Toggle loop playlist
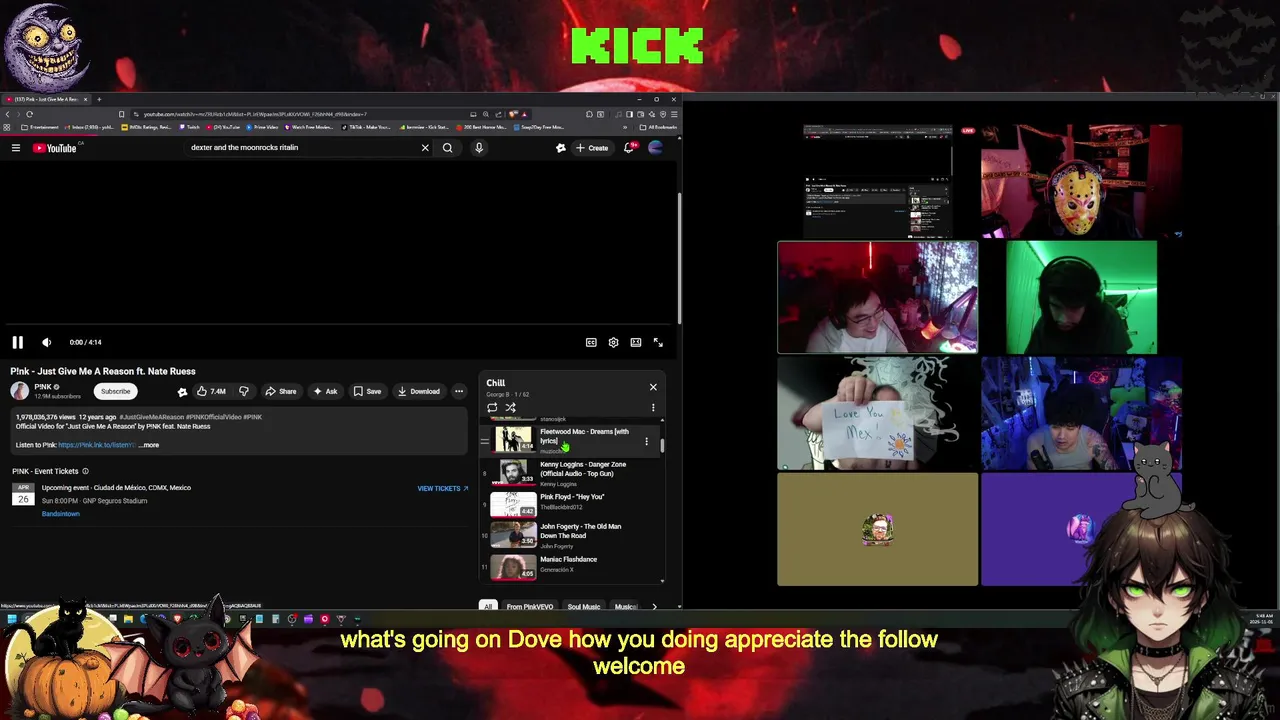 coord(492,407)
